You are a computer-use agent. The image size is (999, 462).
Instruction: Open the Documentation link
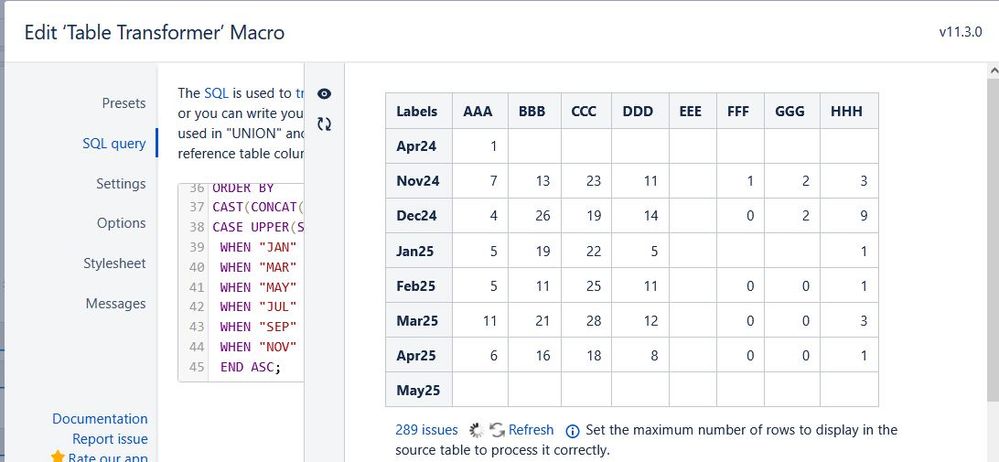click(100, 419)
